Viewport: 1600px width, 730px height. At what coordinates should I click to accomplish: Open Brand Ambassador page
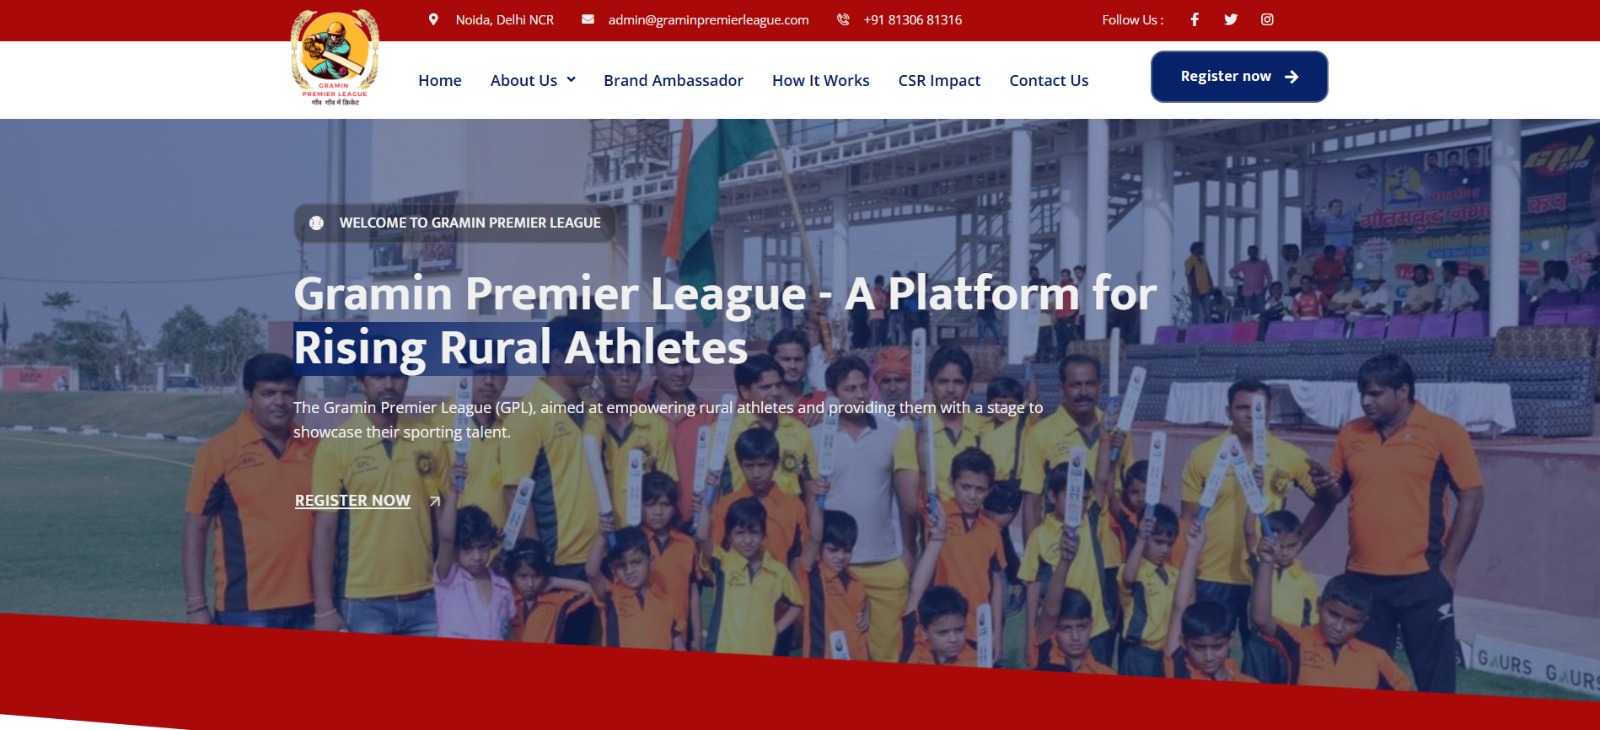click(x=674, y=80)
